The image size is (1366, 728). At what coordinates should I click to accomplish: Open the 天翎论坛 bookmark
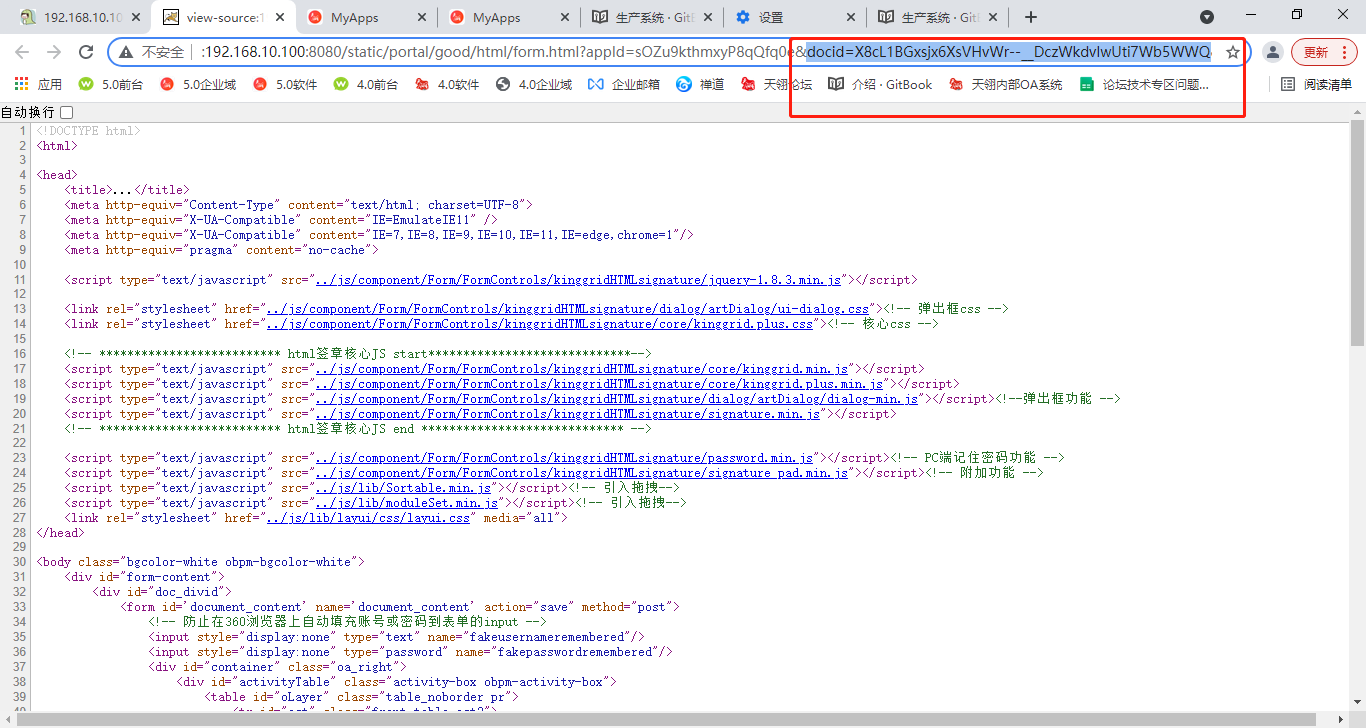[x=776, y=85]
